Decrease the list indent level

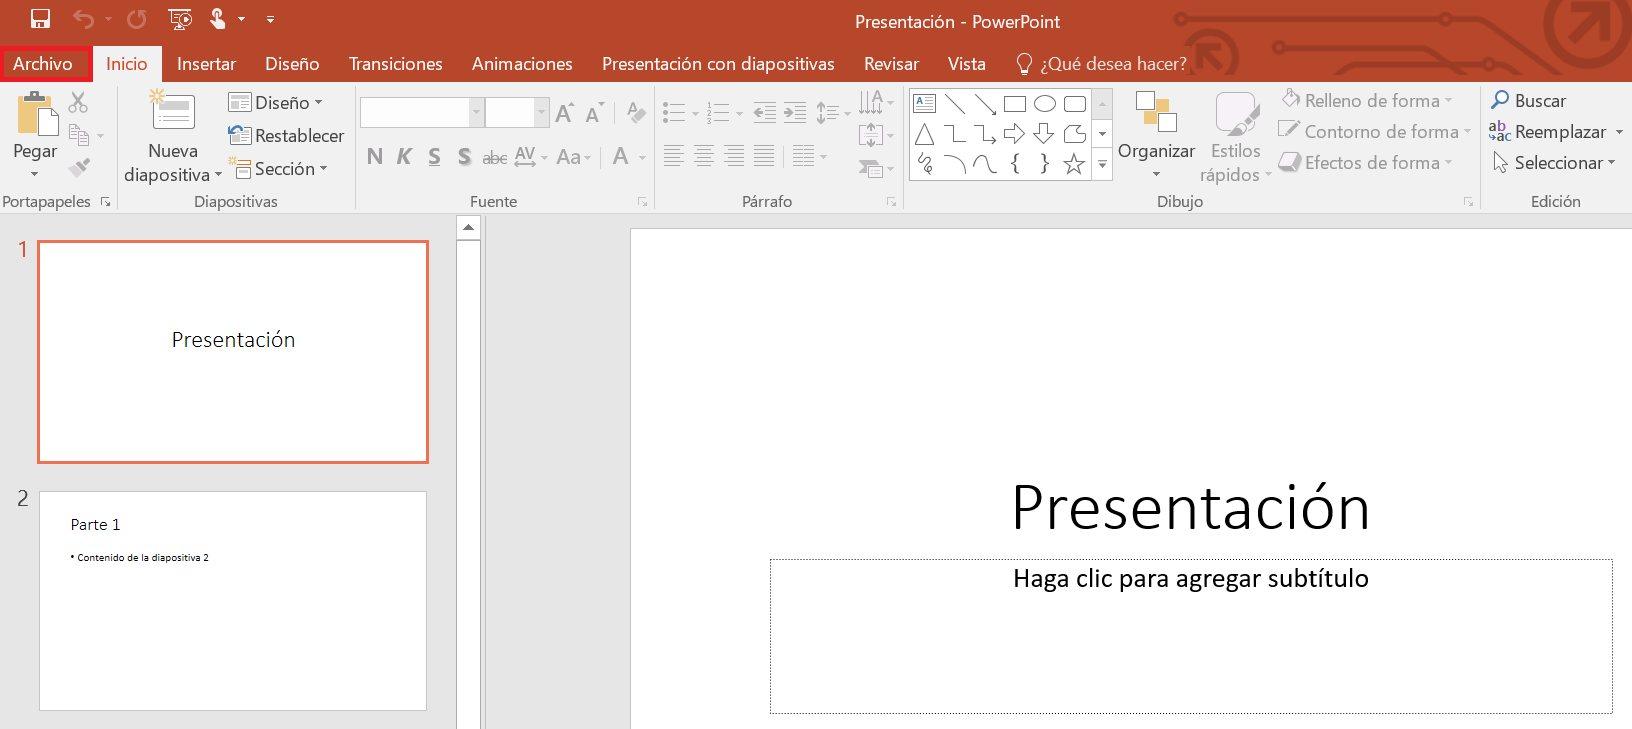(765, 112)
